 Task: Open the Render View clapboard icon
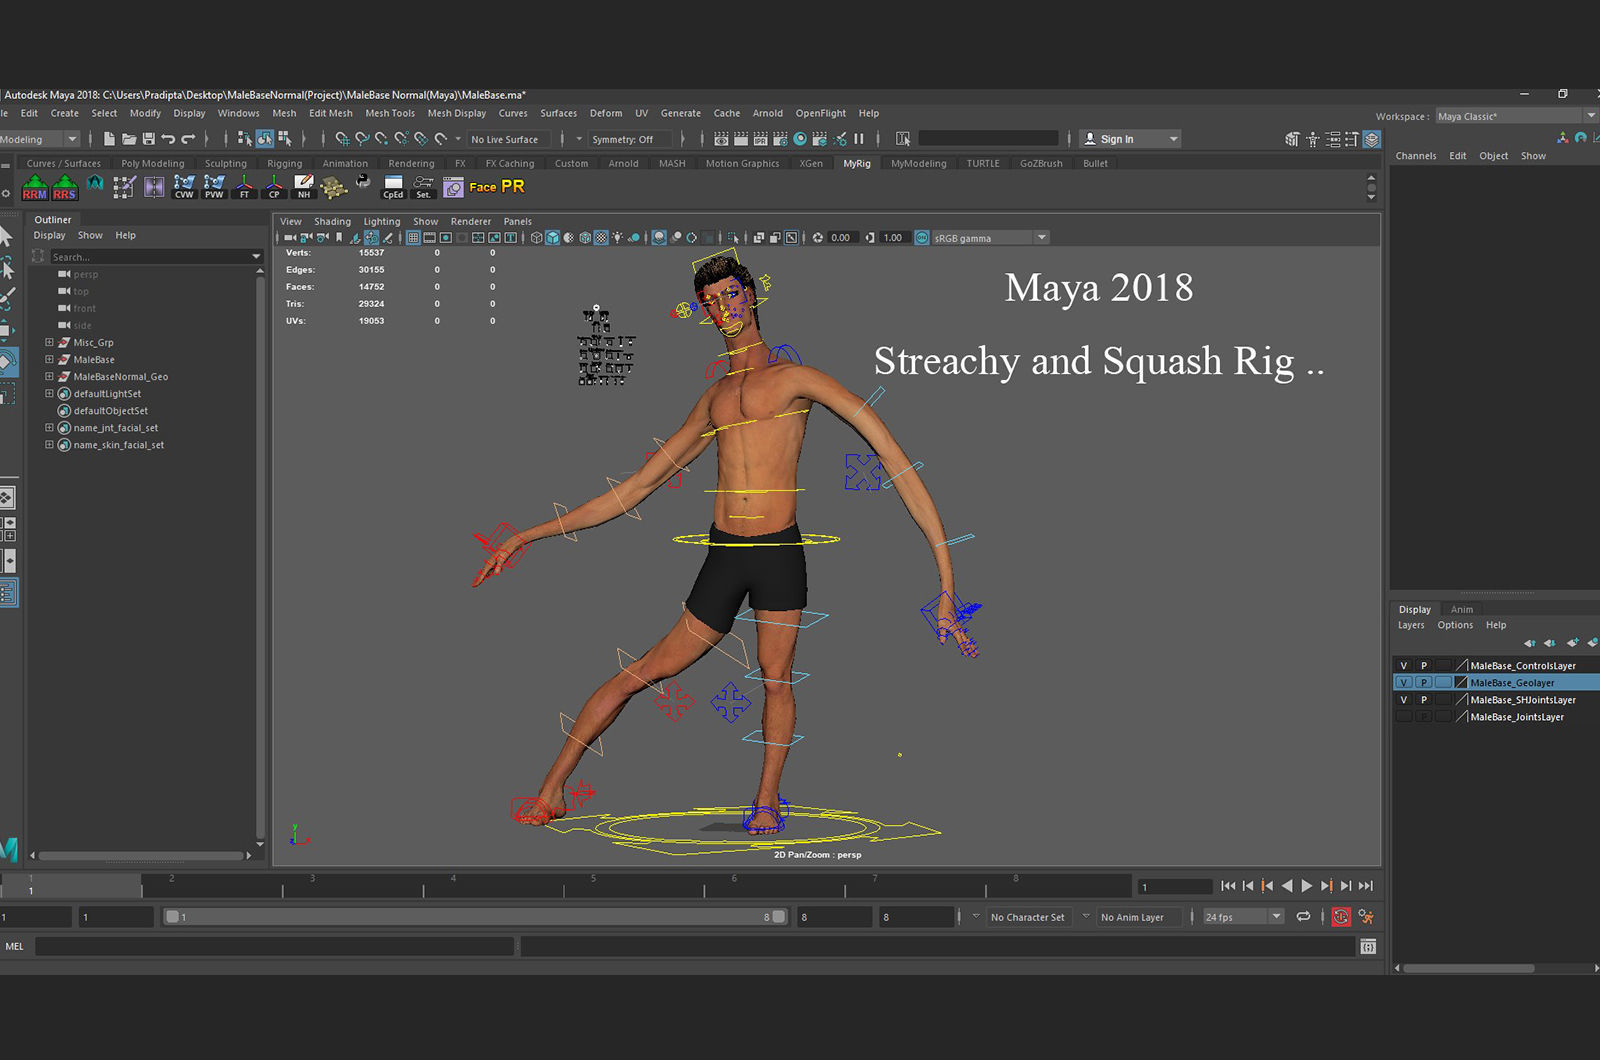pyautogui.click(x=721, y=139)
